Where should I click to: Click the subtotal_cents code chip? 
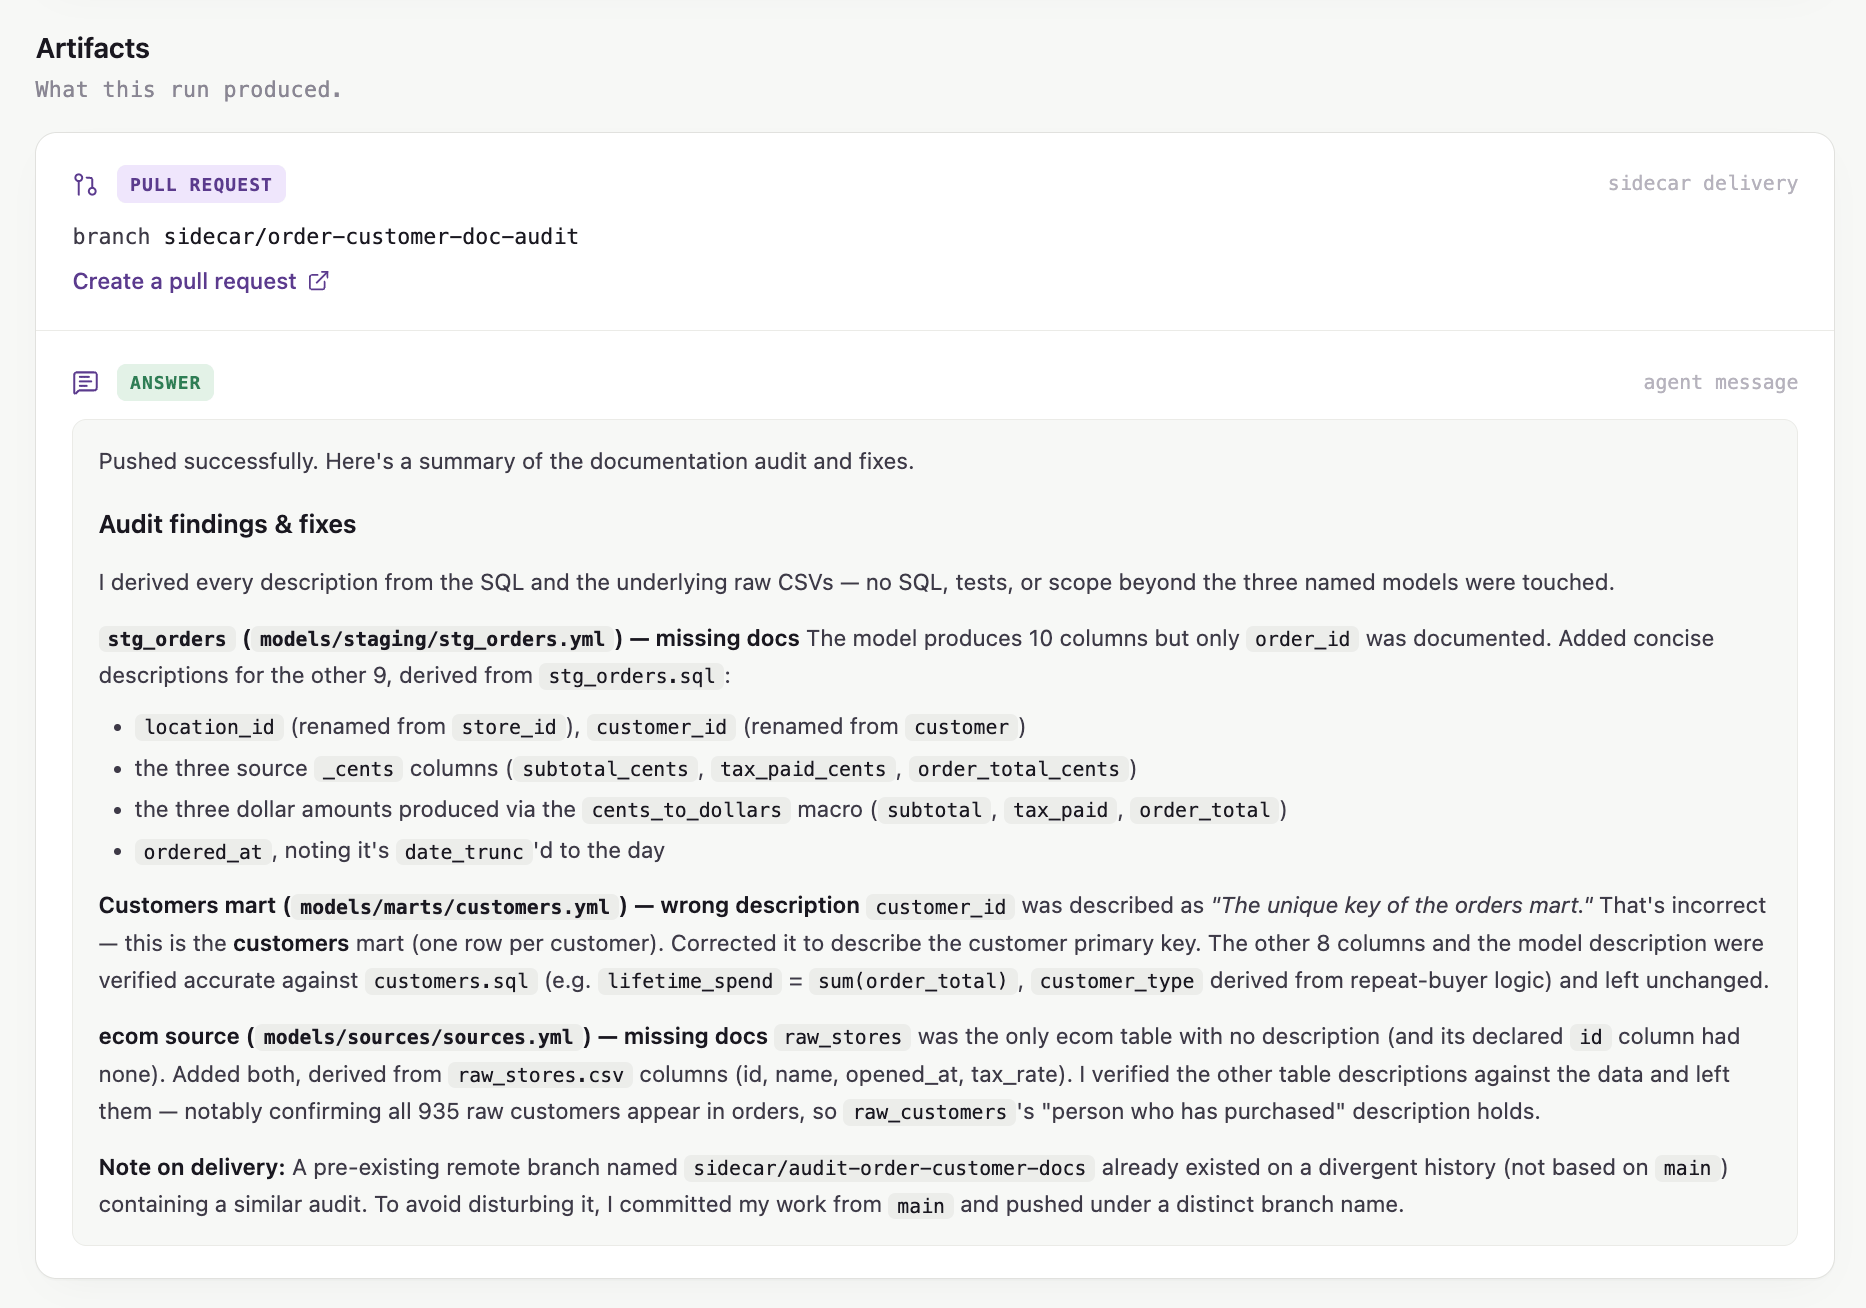tap(605, 769)
